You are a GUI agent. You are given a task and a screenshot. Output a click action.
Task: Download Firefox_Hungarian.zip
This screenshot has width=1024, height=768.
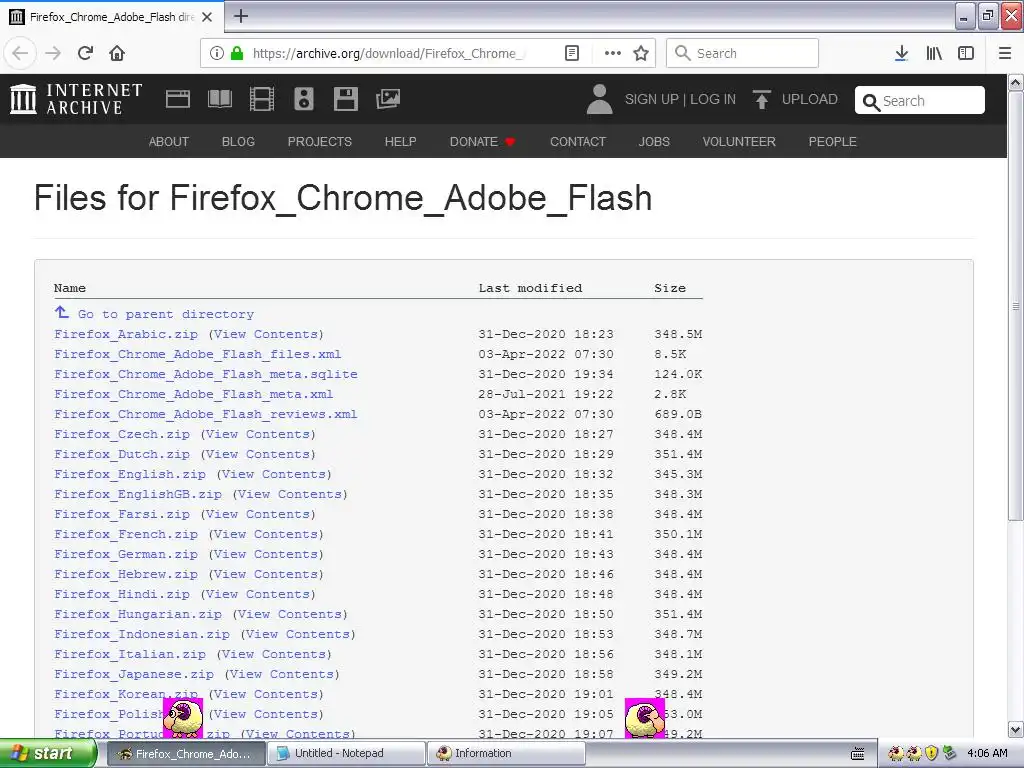click(x=138, y=615)
